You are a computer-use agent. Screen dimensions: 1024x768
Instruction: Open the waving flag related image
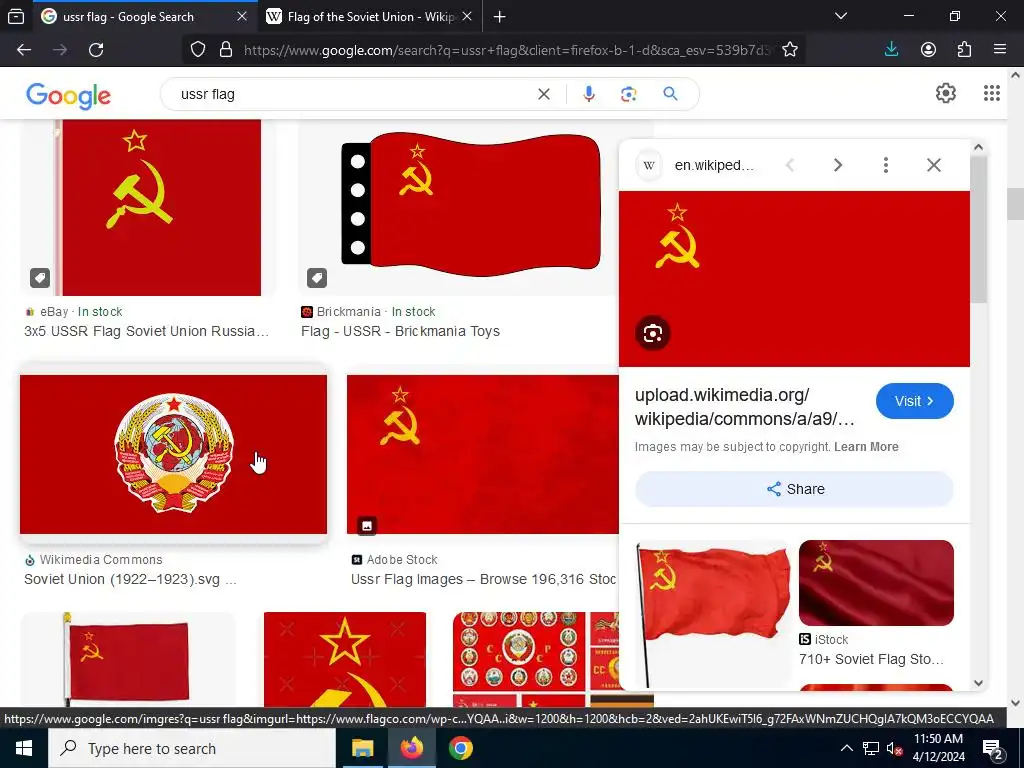click(712, 615)
